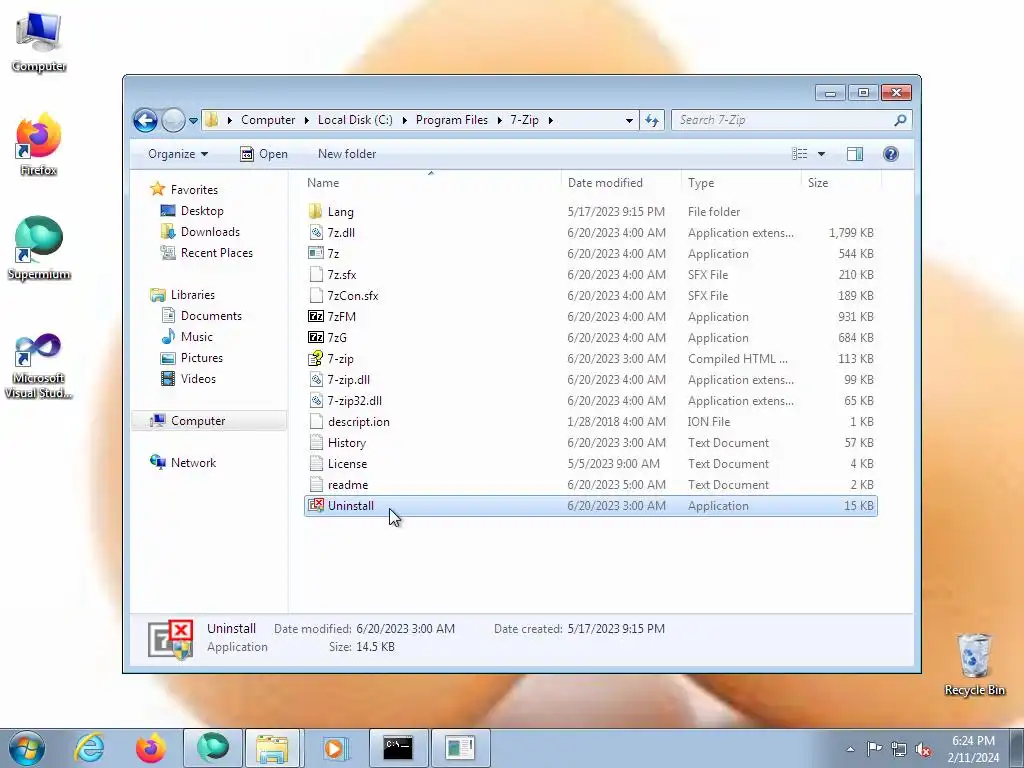The image size is (1024, 768).
Task: Open Videos library
Action: (198, 379)
